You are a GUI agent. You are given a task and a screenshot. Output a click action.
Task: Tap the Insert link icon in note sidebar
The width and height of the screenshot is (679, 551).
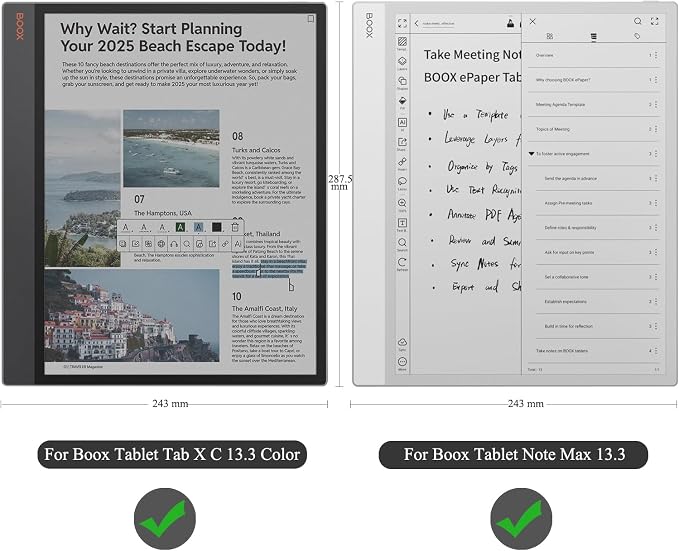click(402, 163)
